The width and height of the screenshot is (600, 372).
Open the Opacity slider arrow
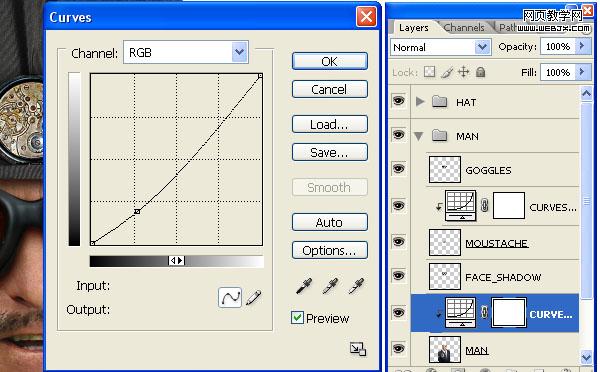coord(582,46)
